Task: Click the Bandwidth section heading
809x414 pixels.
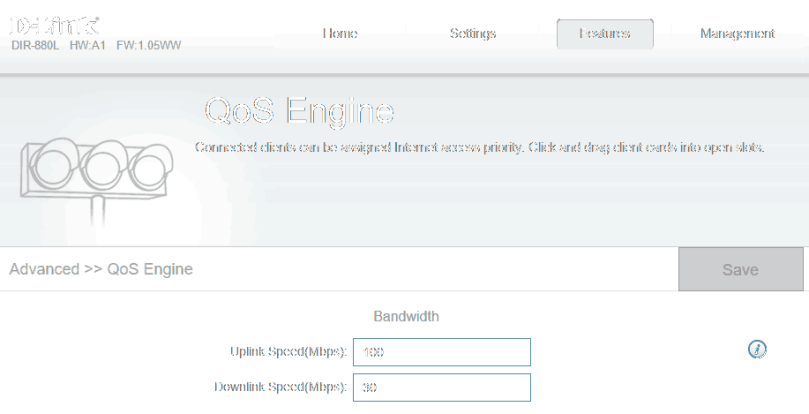Action: [406, 317]
